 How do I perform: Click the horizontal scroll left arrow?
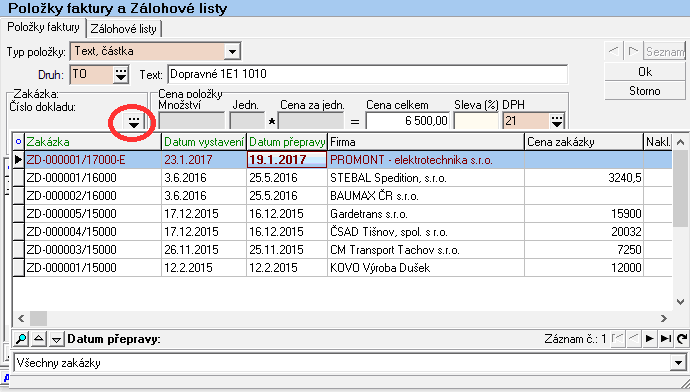[21, 318]
